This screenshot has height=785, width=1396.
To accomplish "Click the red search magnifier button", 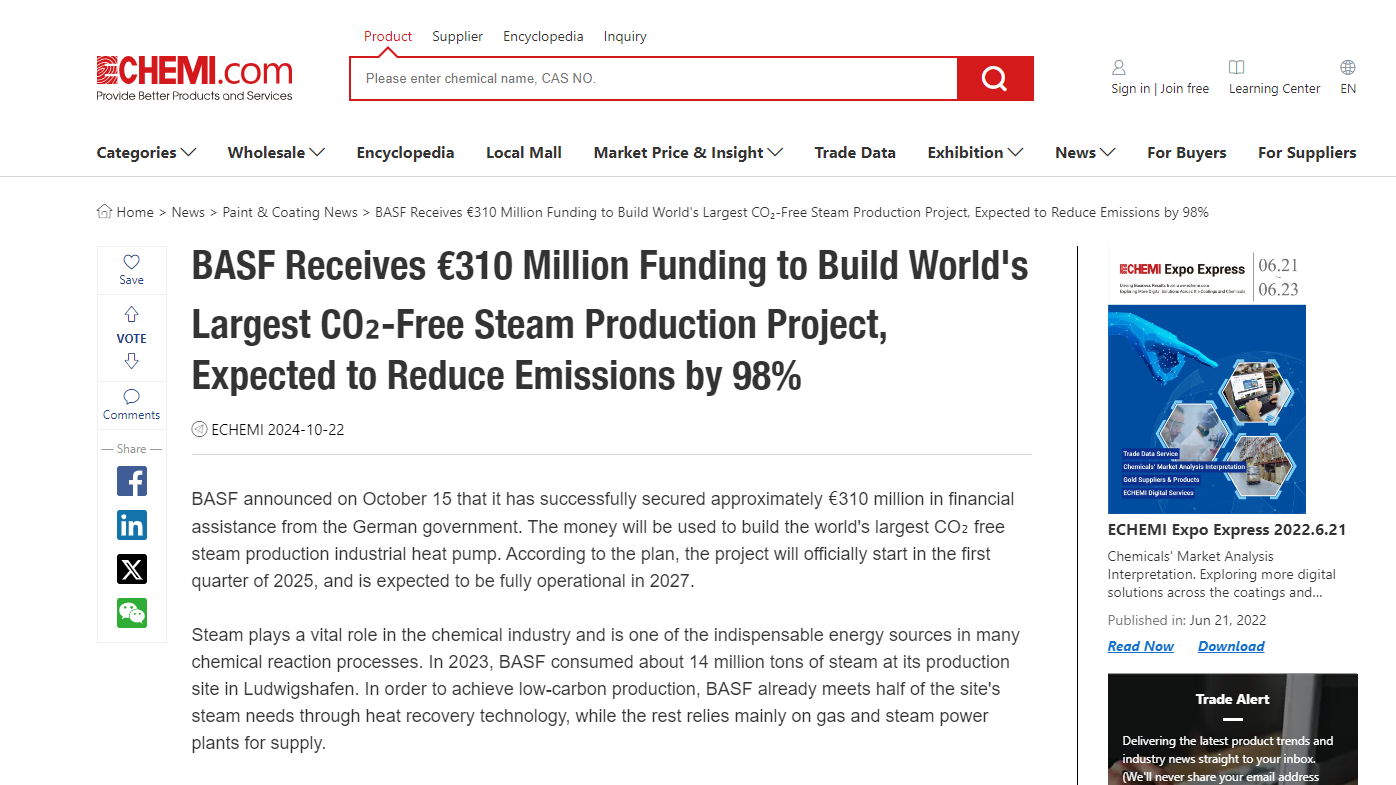I will tap(995, 78).
